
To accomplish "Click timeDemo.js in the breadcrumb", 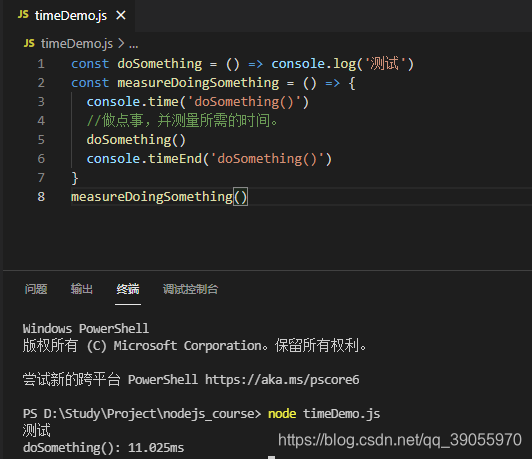I will pyautogui.click(x=77, y=43).
